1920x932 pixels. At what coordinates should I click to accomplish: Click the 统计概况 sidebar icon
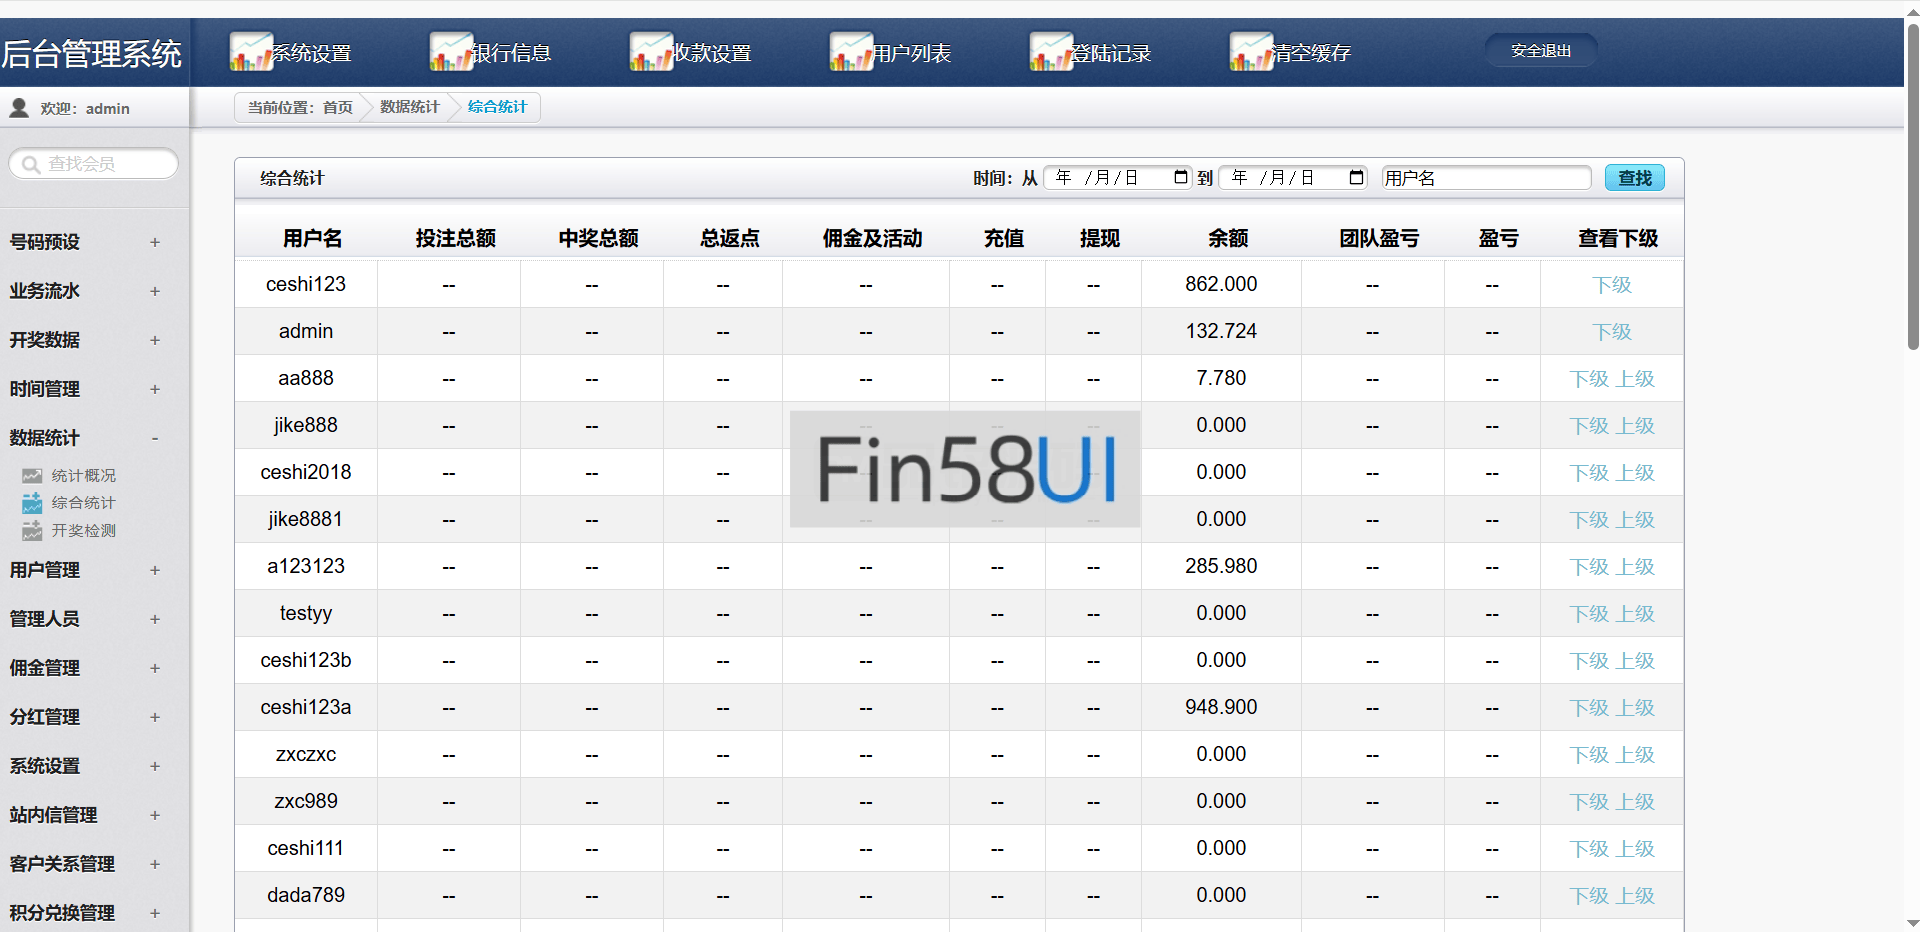pos(33,476)
